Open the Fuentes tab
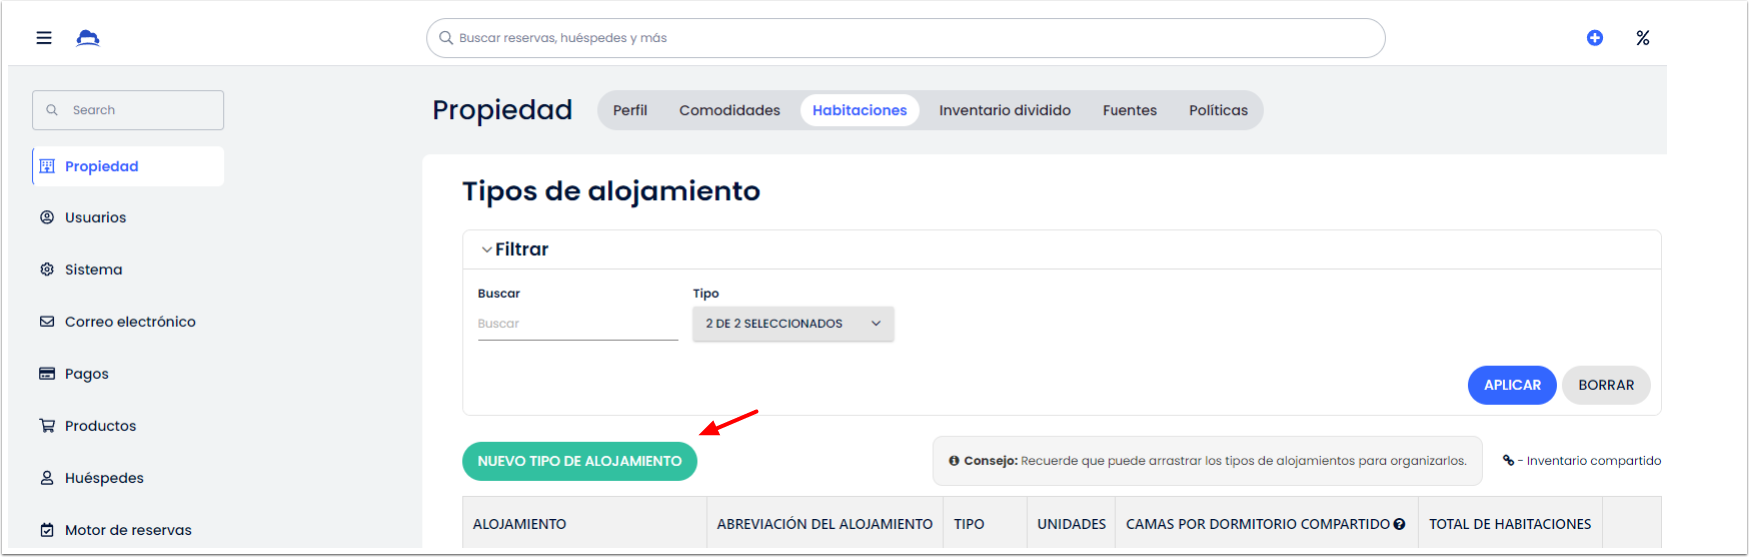Image resolution: width=1749 pixels, height=557 pixels. (1130, 110)
